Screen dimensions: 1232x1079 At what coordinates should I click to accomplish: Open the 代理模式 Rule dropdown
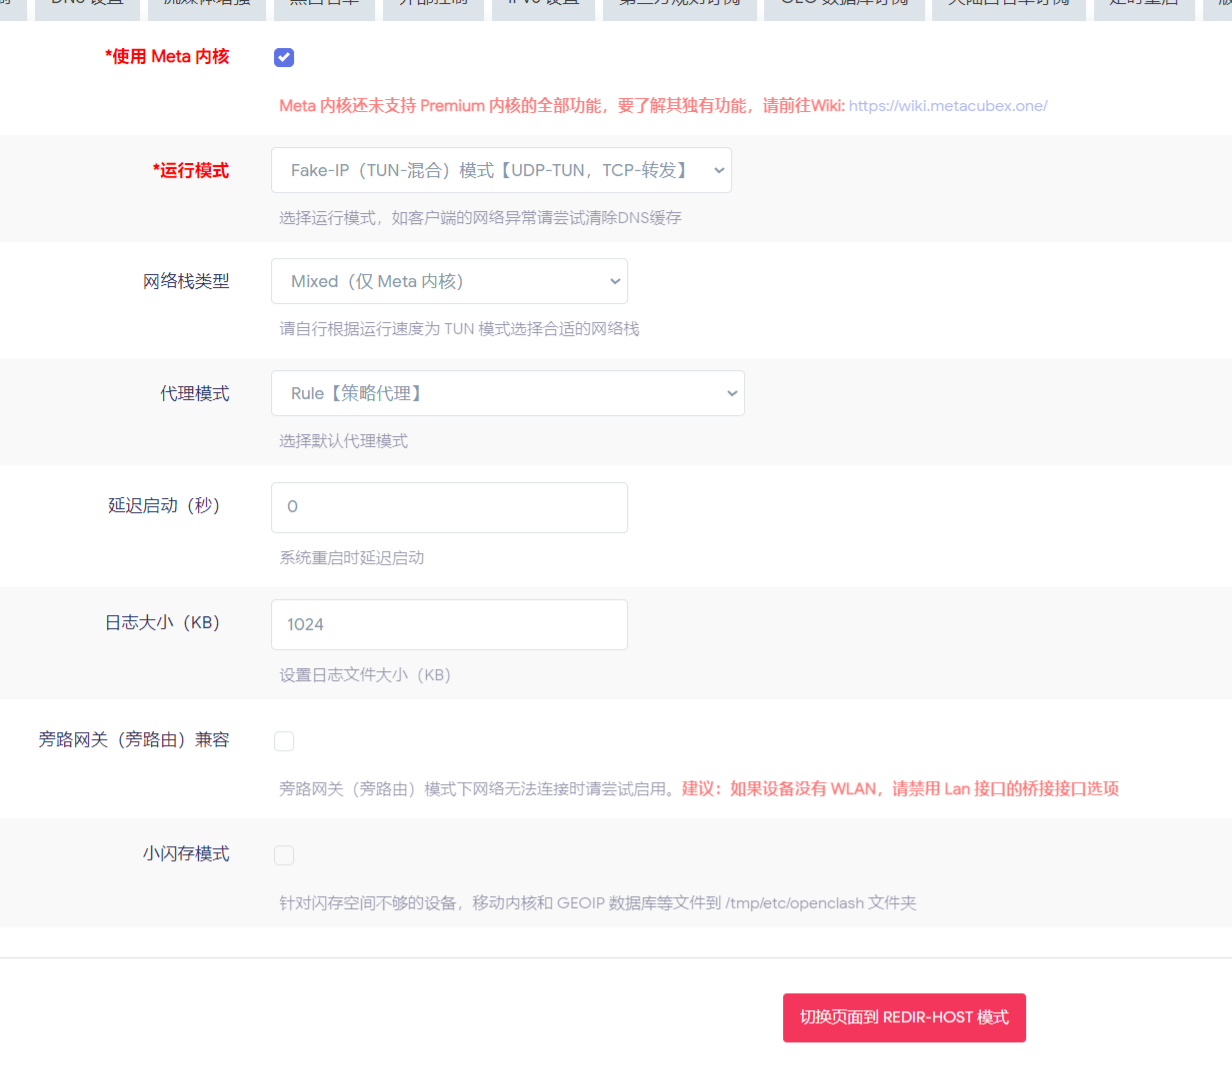click(507, 393)
